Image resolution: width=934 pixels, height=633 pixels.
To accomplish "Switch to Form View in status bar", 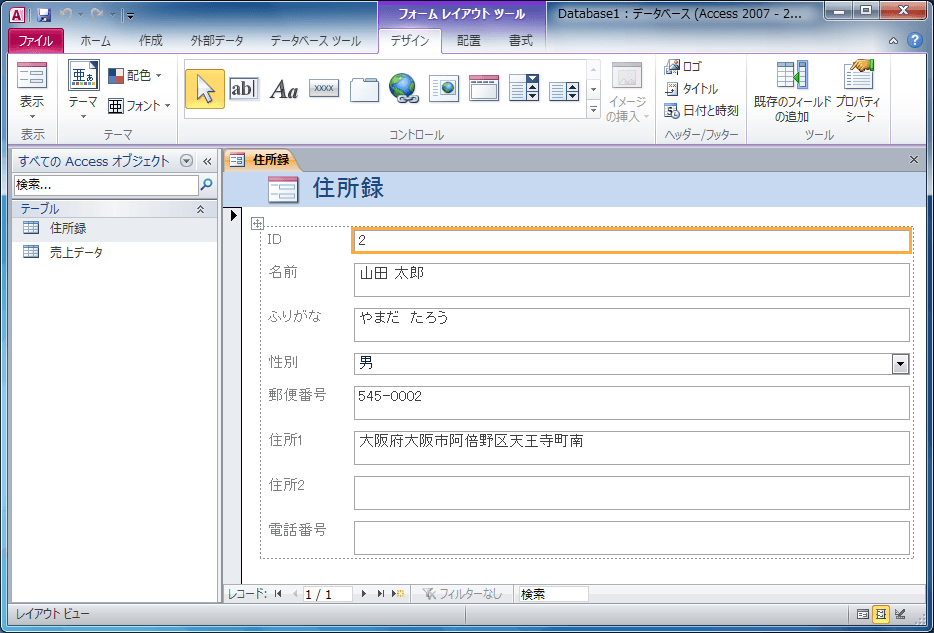I will (x=863, y=613).
